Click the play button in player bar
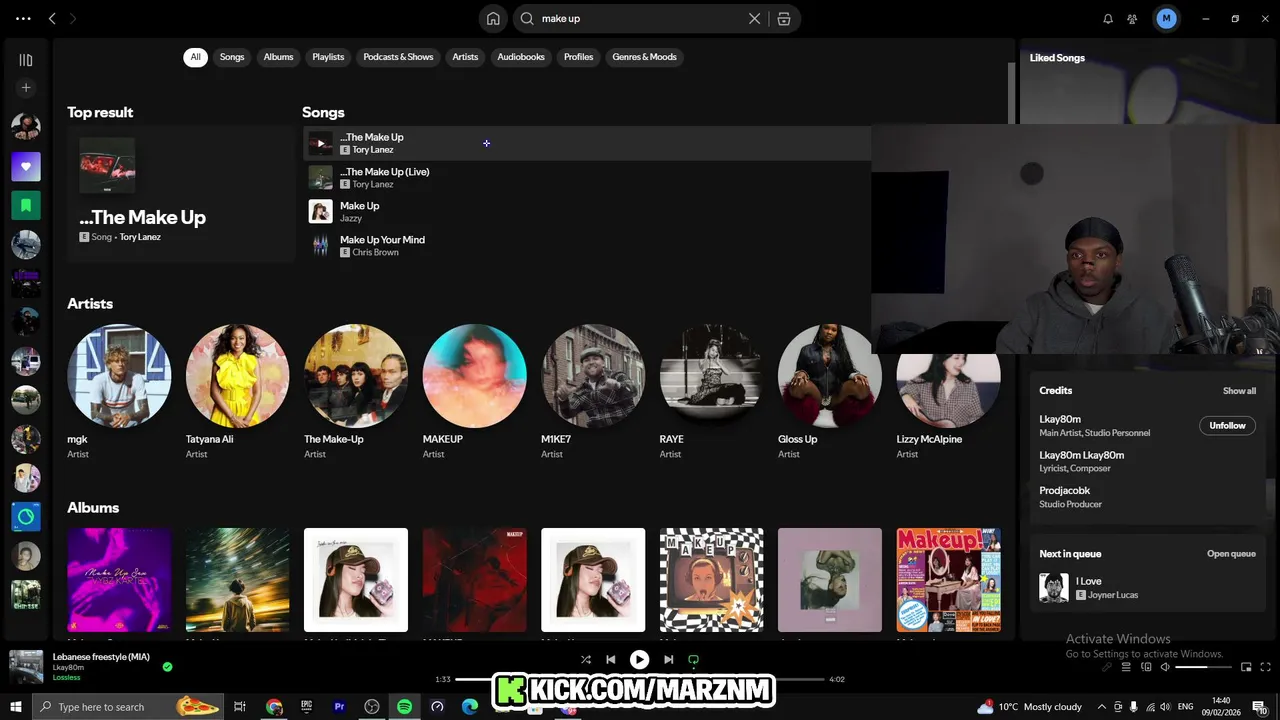Screen dimensions: 1280x720 tap(639, 660)
